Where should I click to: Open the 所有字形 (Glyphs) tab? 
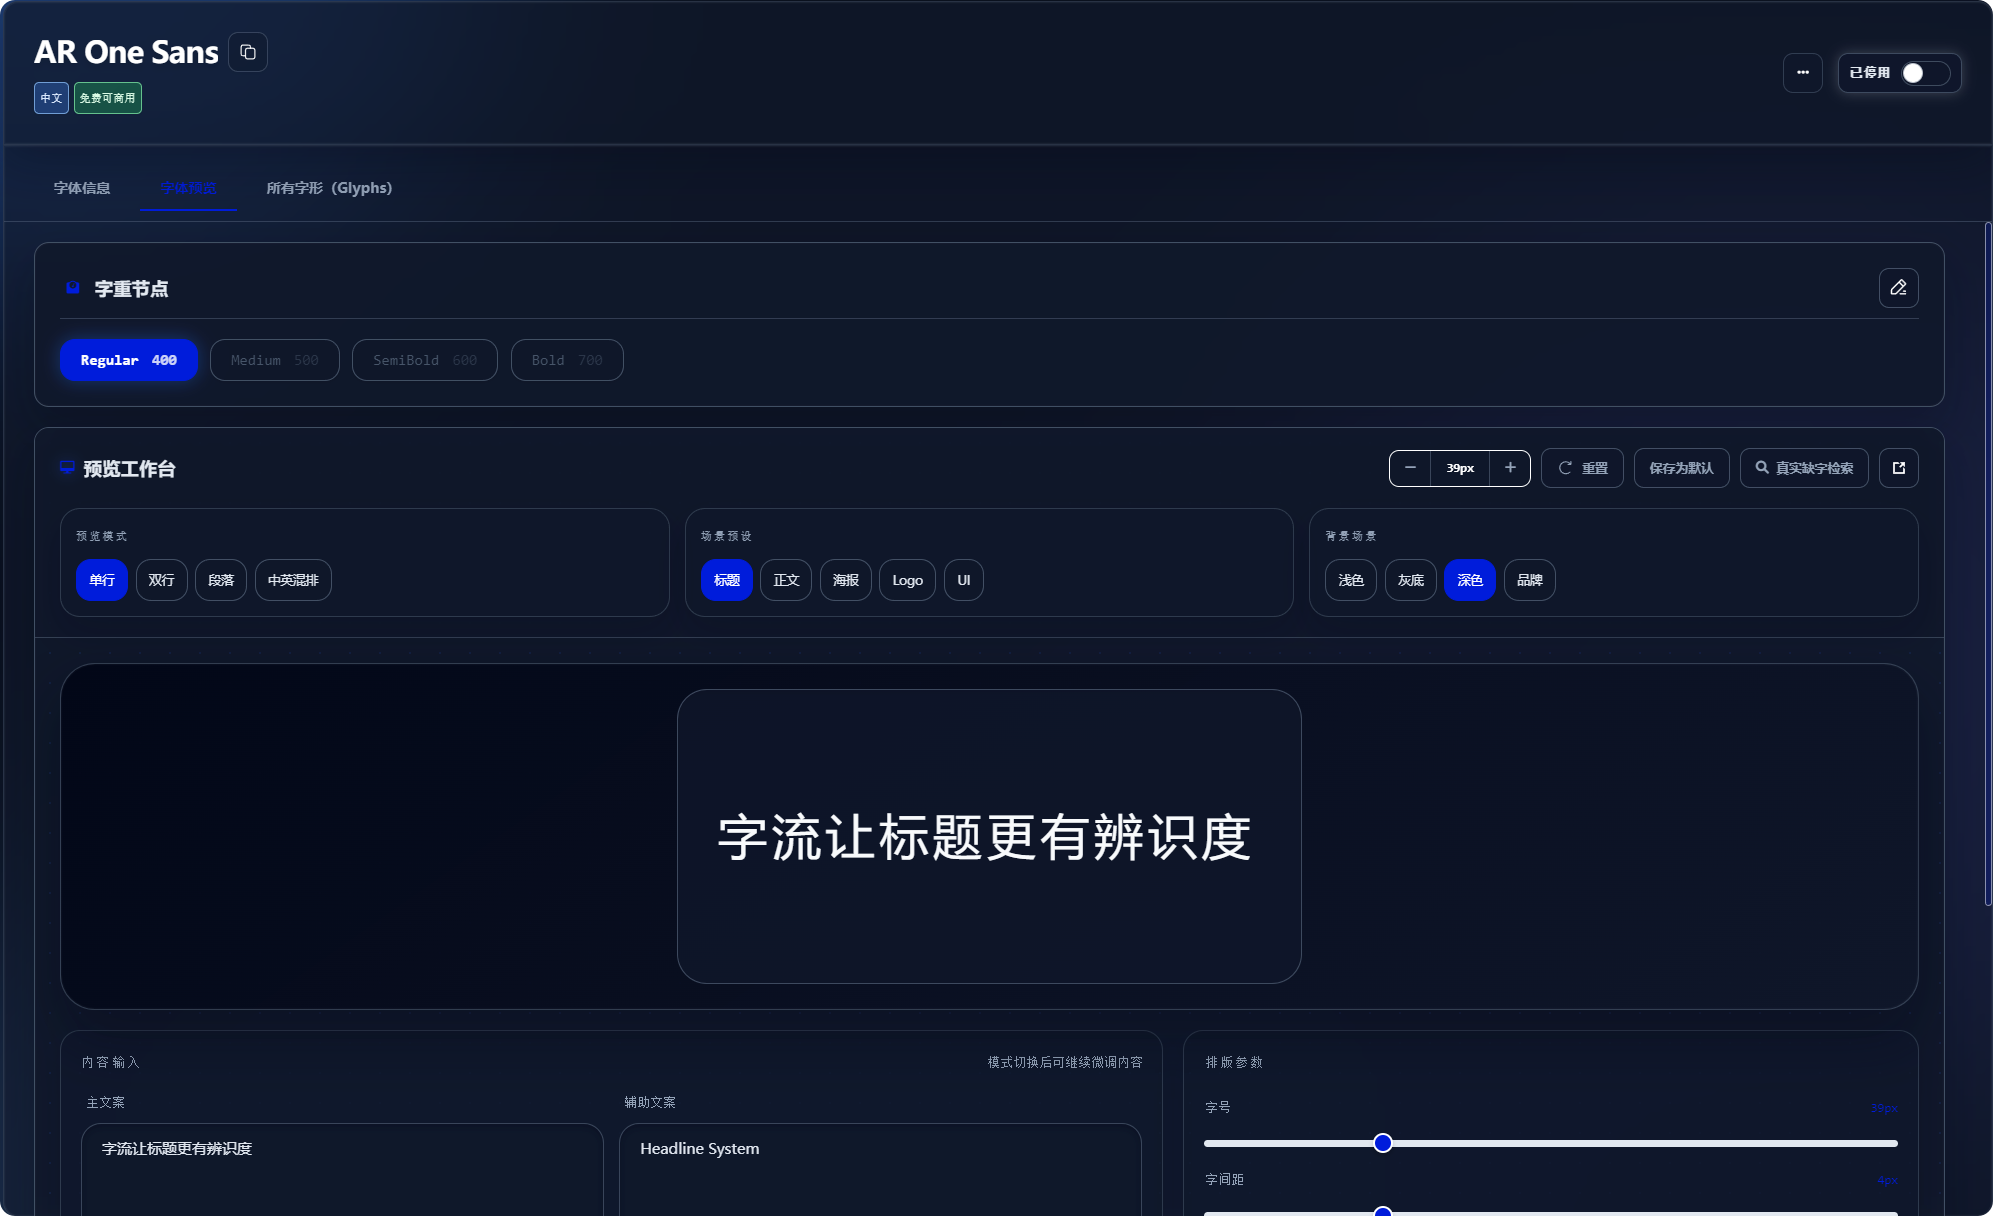pyautogui.click(x=329, y=188)
